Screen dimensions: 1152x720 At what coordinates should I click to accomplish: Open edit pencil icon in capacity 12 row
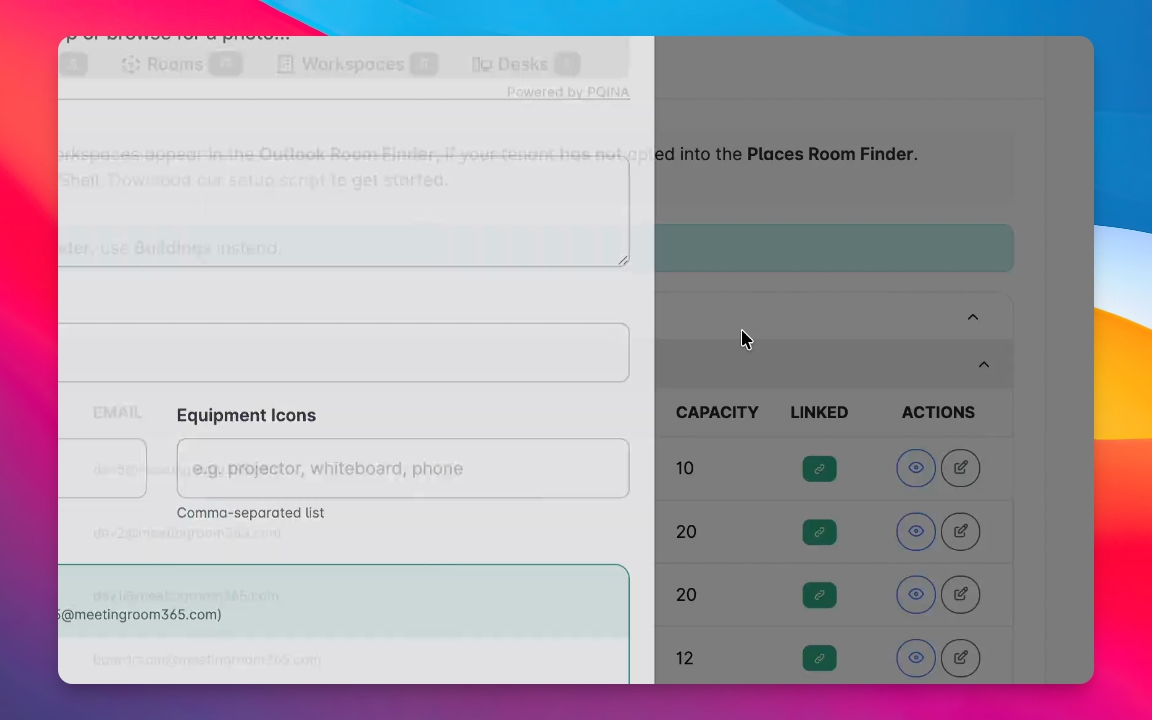(960, 658)
